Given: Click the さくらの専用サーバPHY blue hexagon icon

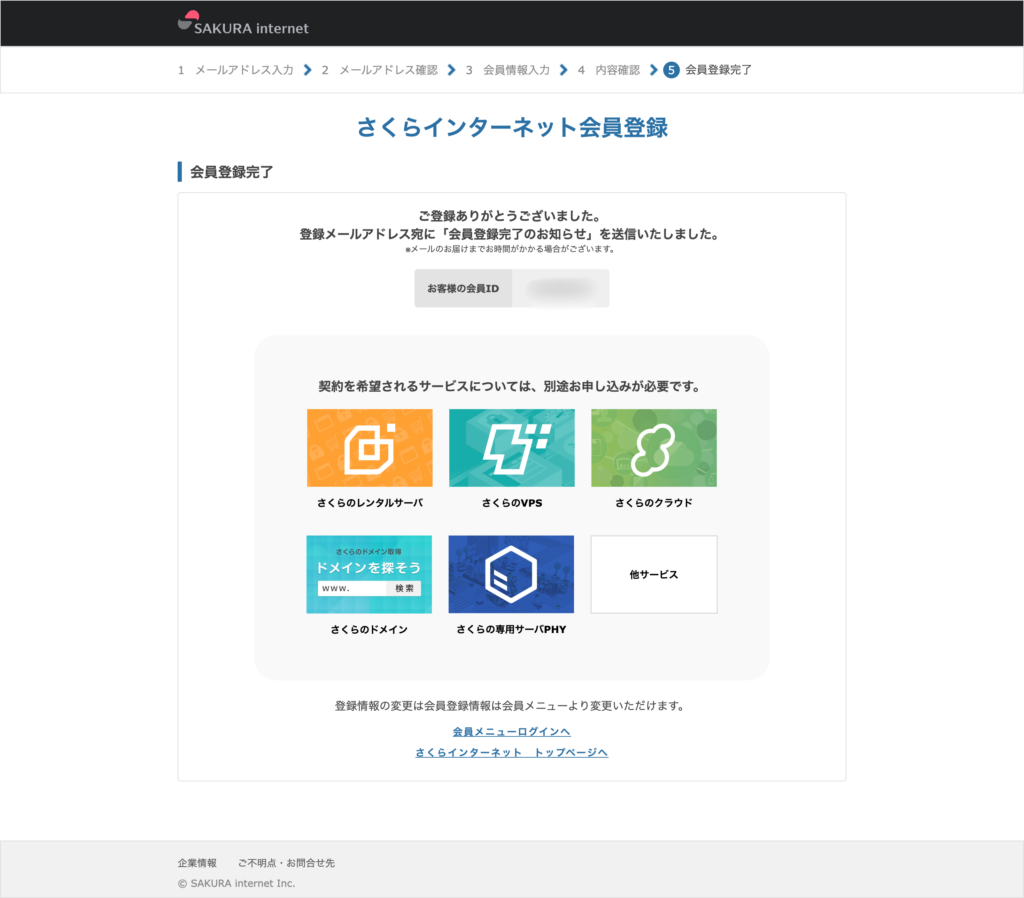Looking at the screenshot, I should coord(511,574).
